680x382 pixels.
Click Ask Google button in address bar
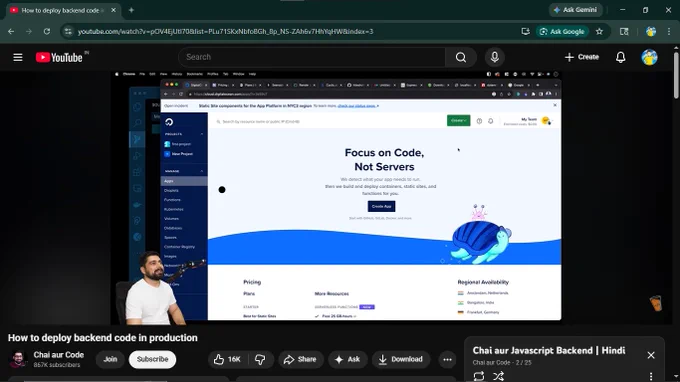click(562, 31)
